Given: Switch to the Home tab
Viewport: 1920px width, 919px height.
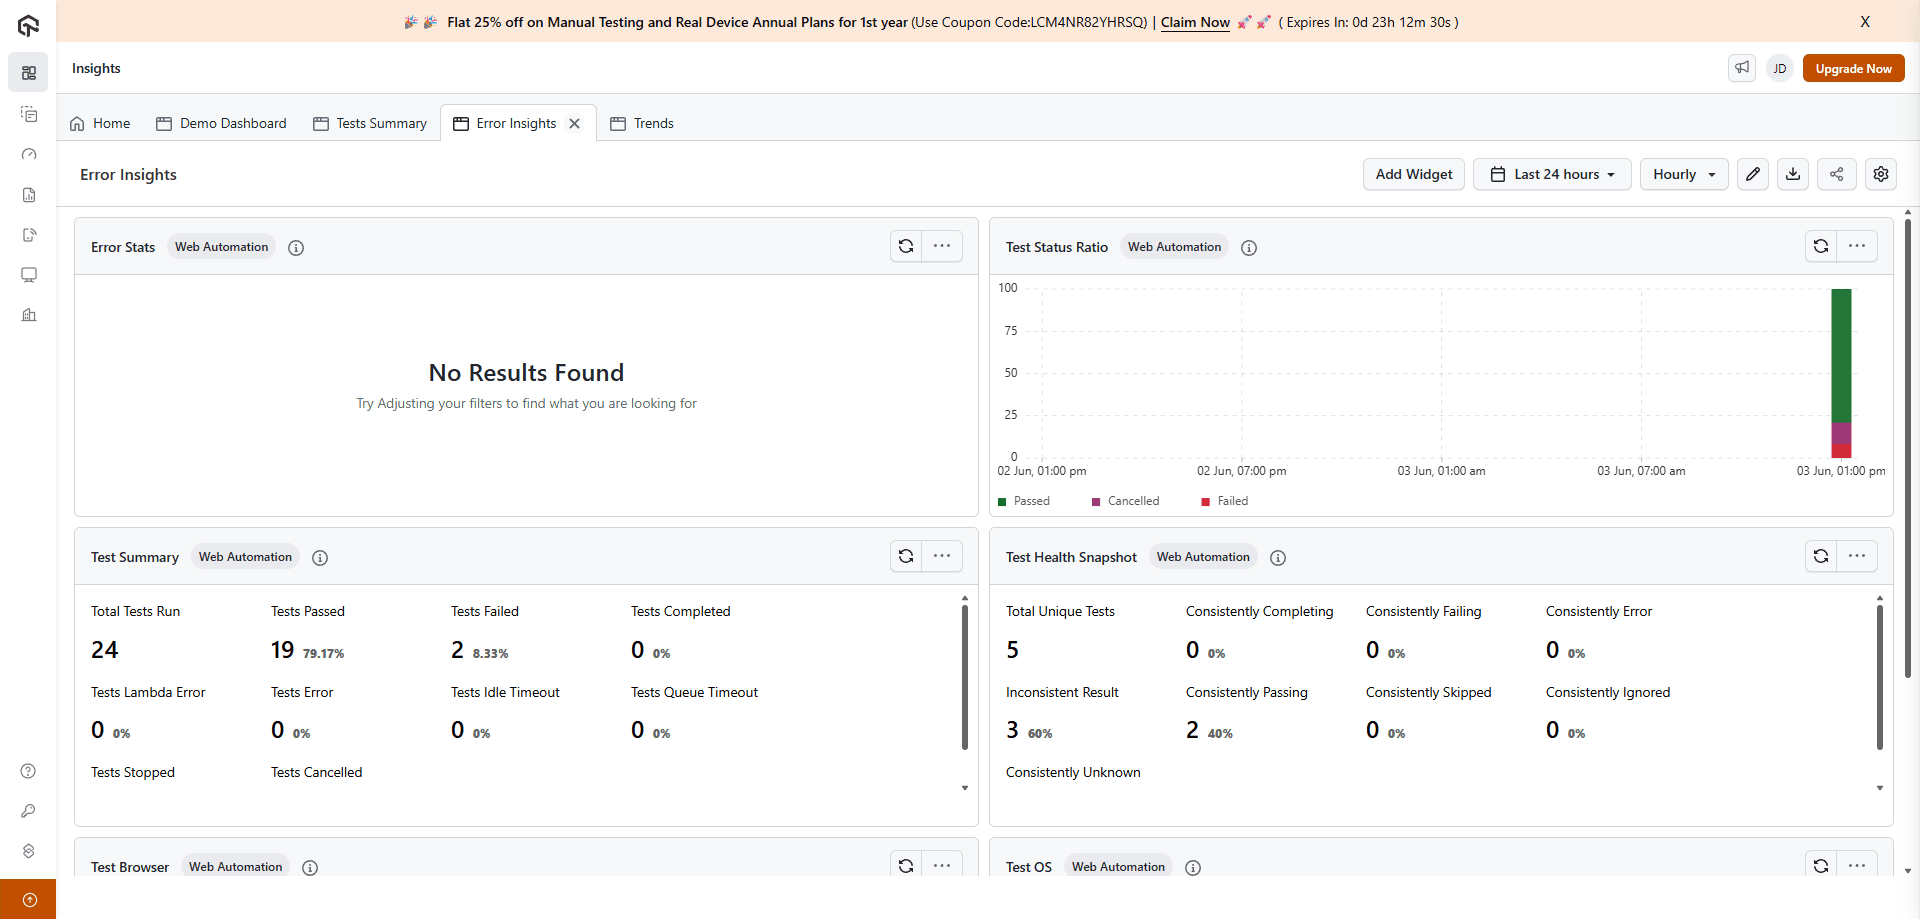Looking at the screenshot, I should point(100,123).
